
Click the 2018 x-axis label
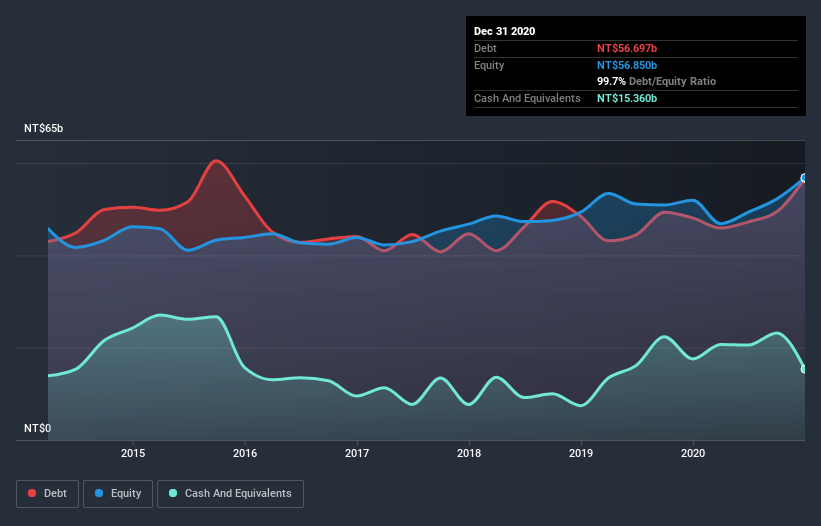tap(469, 453)
